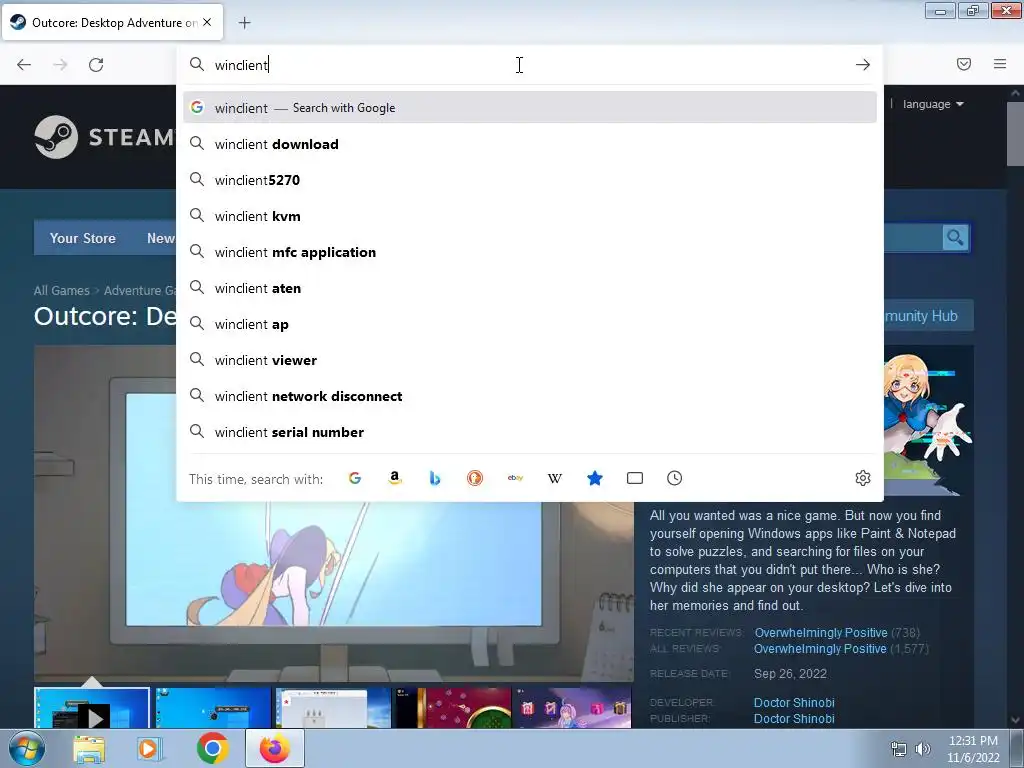Select 'winclient viewer' suggestion
This screenshot has height=768, width=1024.
pos(530,360)
